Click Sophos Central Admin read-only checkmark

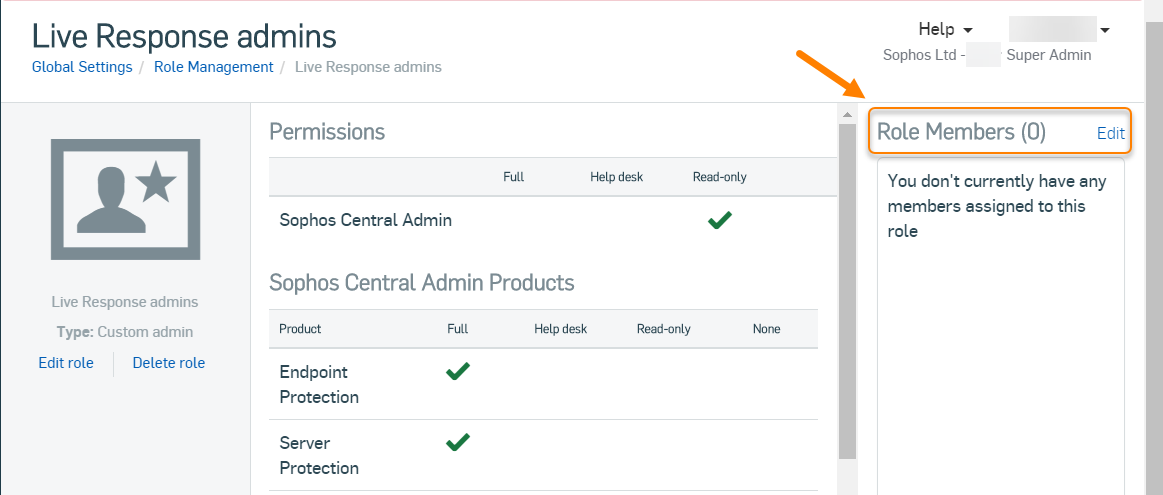[719, 221]
